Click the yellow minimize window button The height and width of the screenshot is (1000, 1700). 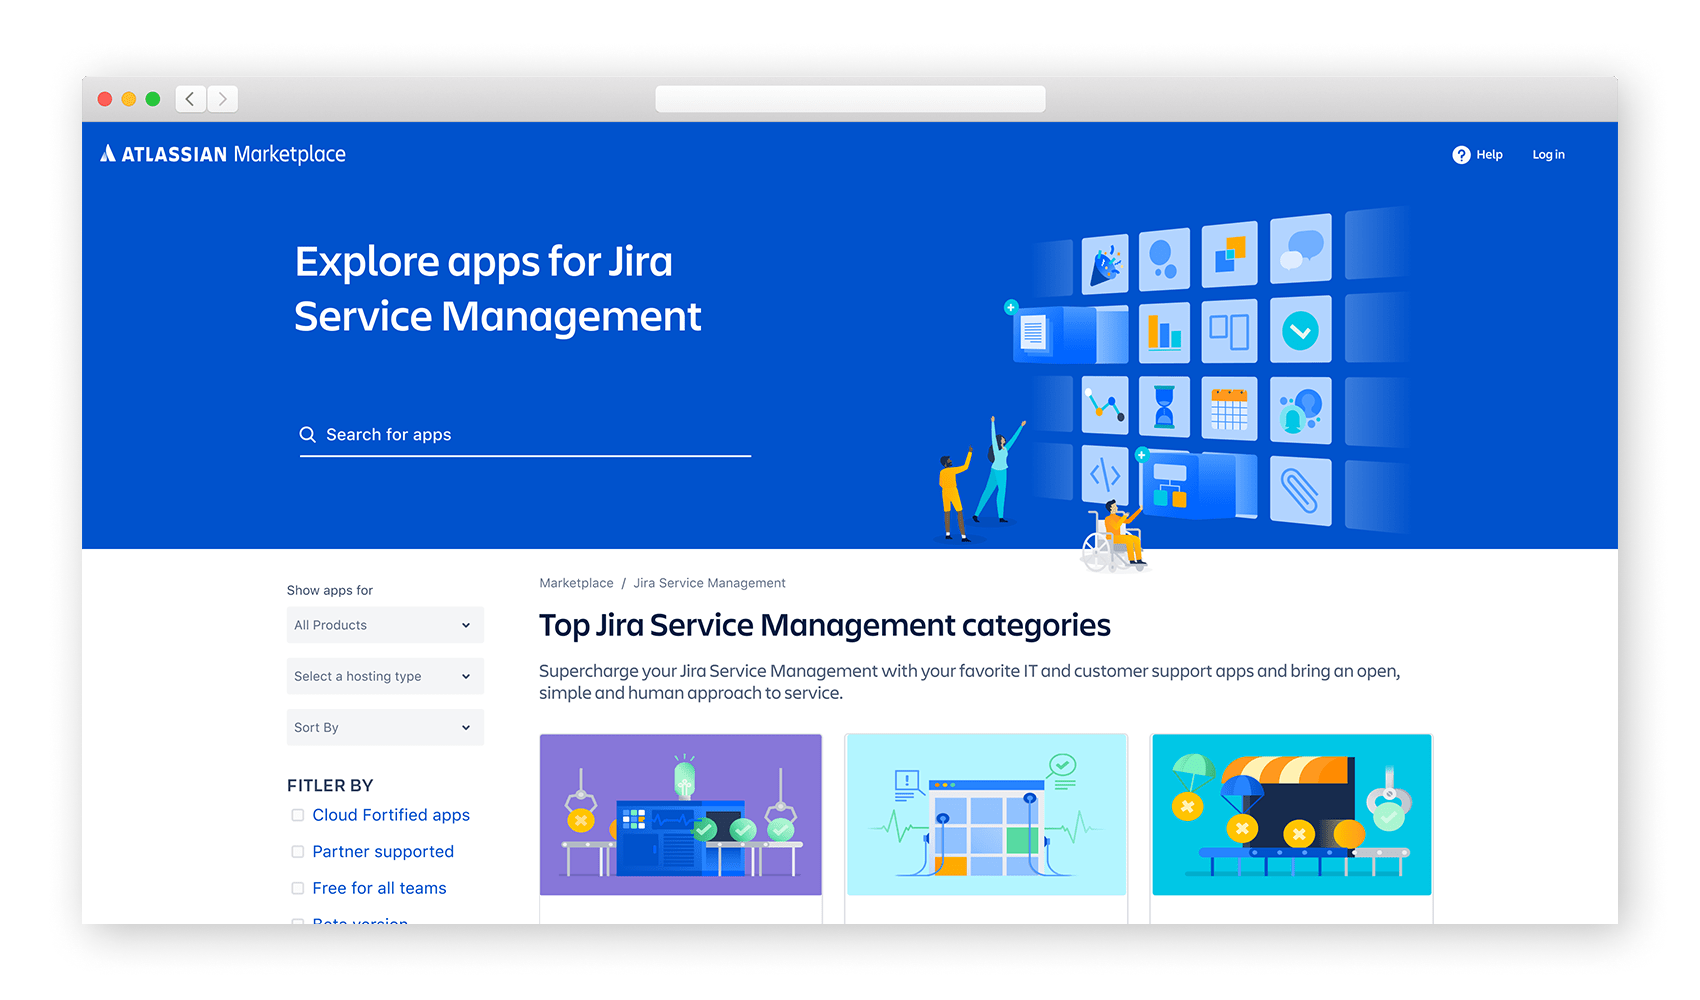(129, 99)
